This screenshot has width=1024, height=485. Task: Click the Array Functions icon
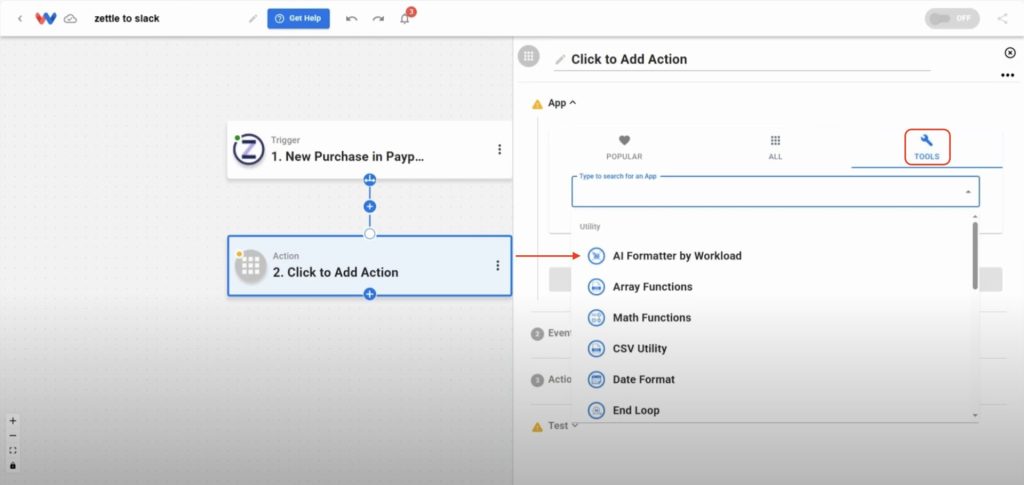point(596,287)
